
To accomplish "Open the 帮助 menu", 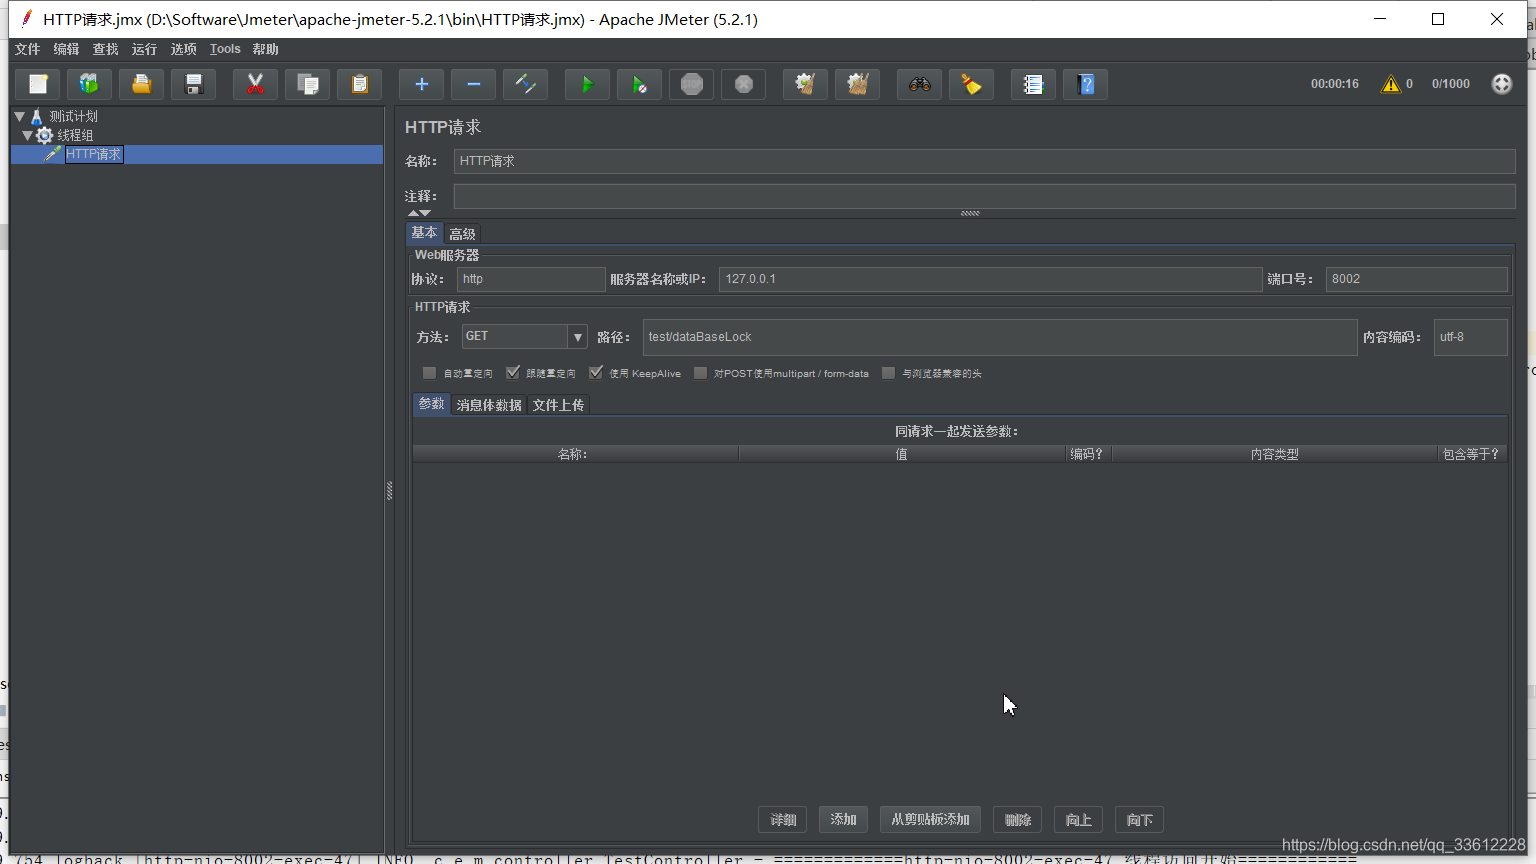I will point(265,49).
